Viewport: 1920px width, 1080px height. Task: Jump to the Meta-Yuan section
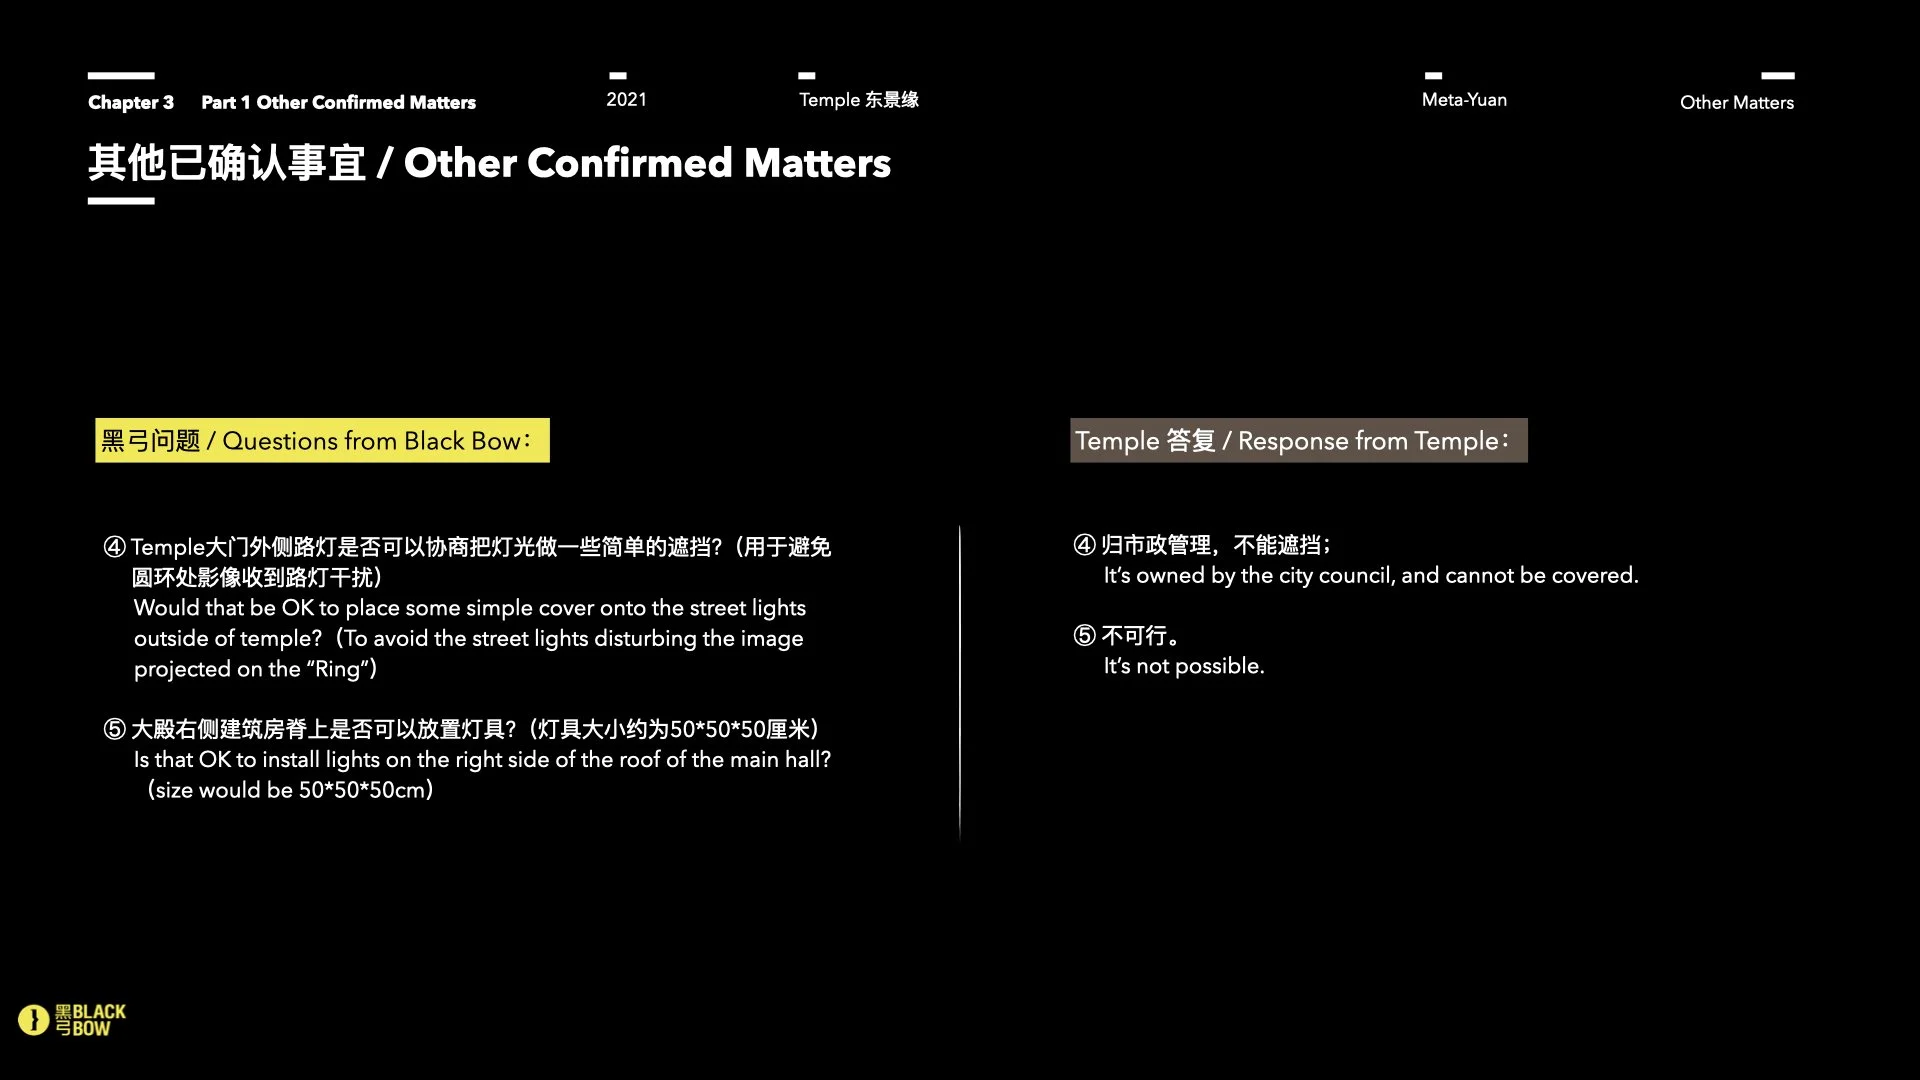[1464, 100]
